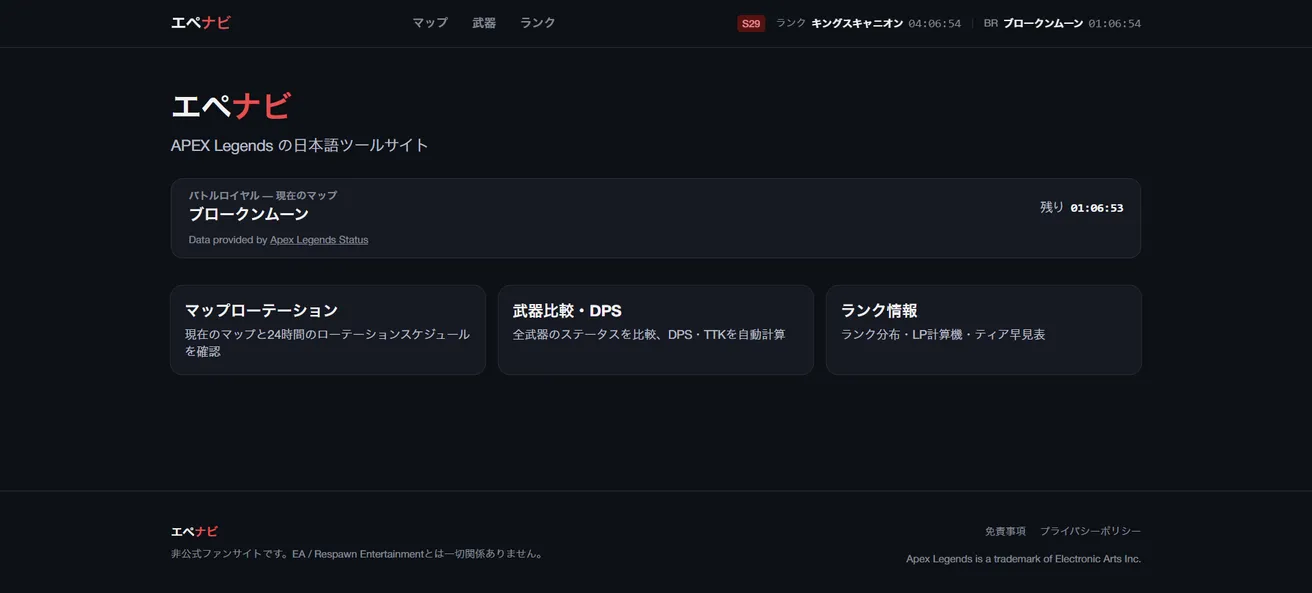Open the ランク情報 card
Viewport: 1312px width, 593px height.
pos(984,330)
